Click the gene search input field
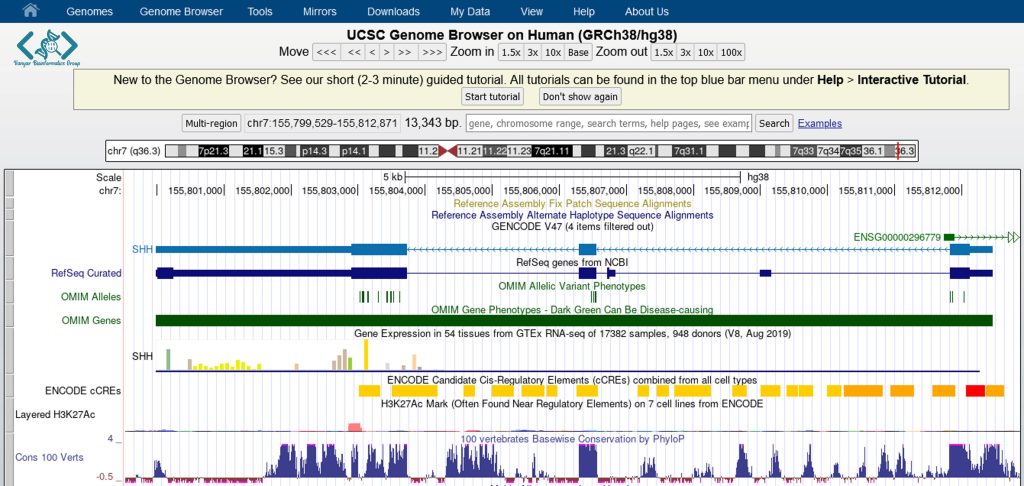1024x486 pixels. tap(608, 123)
